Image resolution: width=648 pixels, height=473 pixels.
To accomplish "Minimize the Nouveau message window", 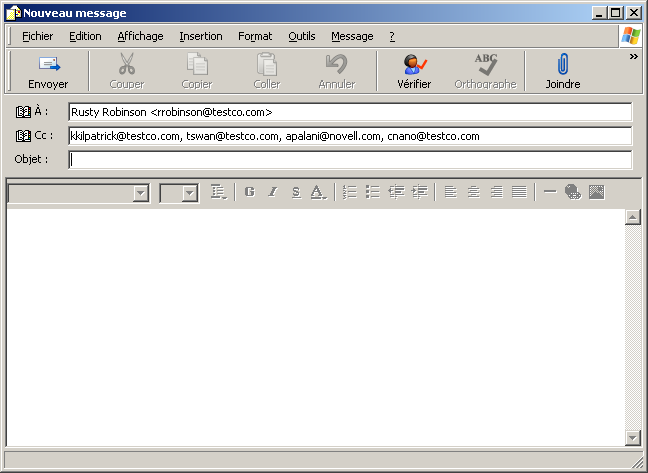I will [600, 13].
